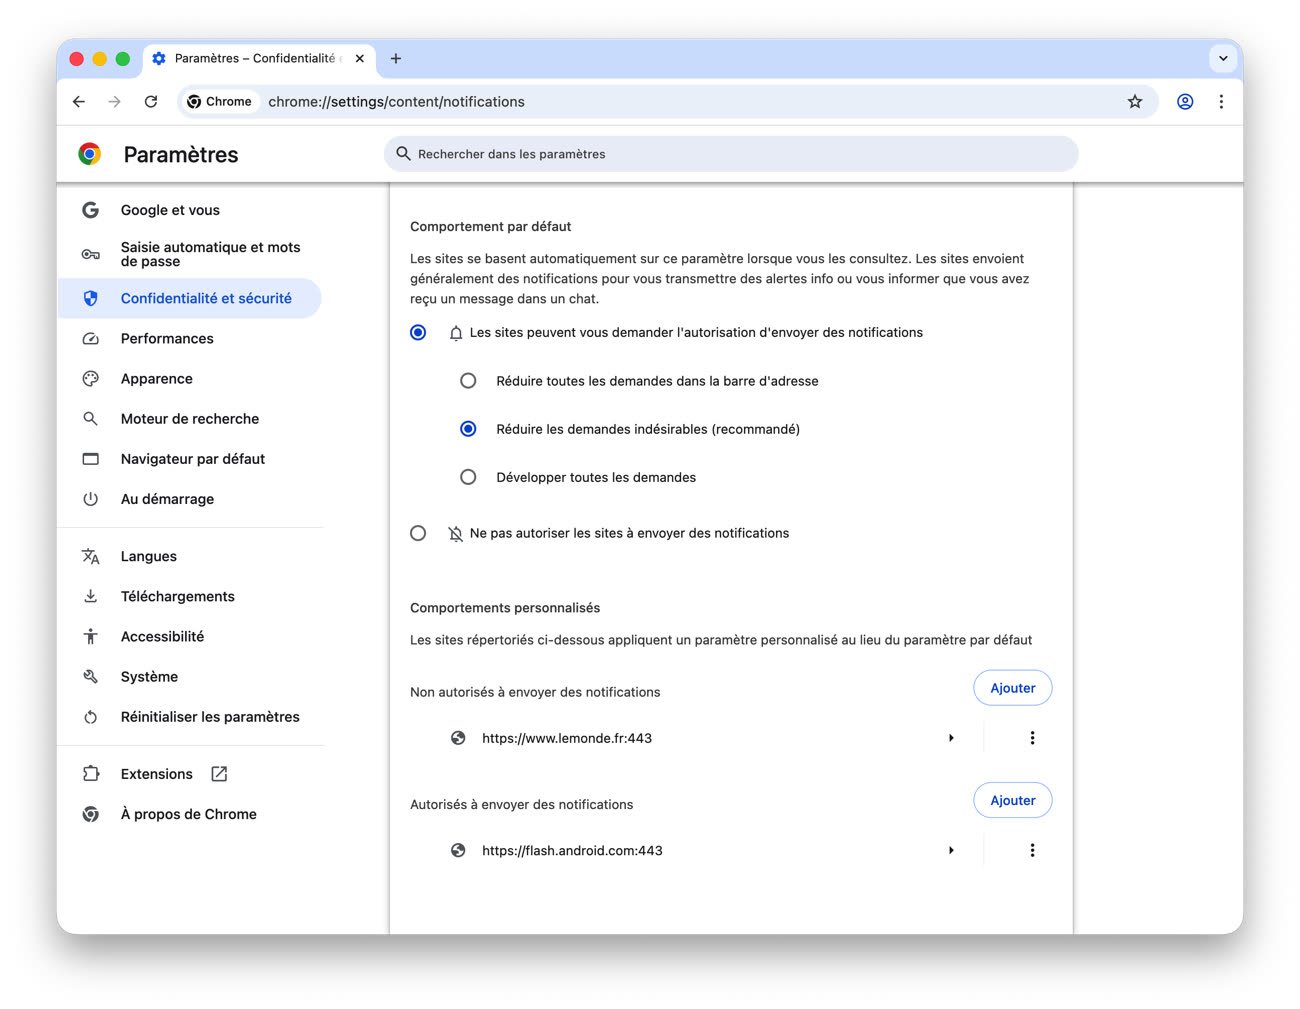
Task: Click Ajouter for authorized notification sites
Action: (1012, 800)
